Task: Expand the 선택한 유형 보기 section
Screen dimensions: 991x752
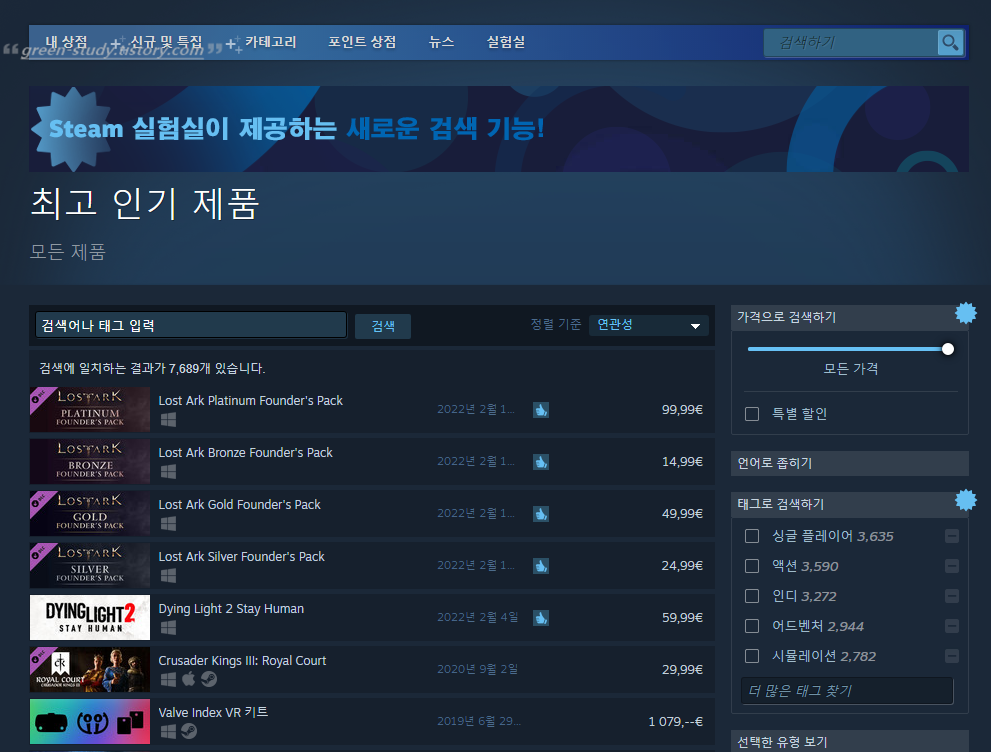Action: click(849, 741)
